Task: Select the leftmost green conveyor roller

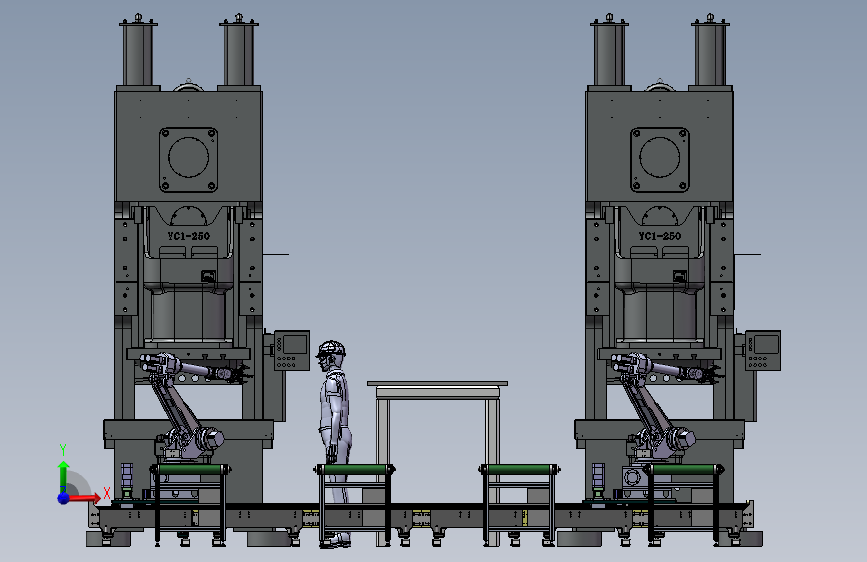Action: pyautogui.click(x=191, y=470)
